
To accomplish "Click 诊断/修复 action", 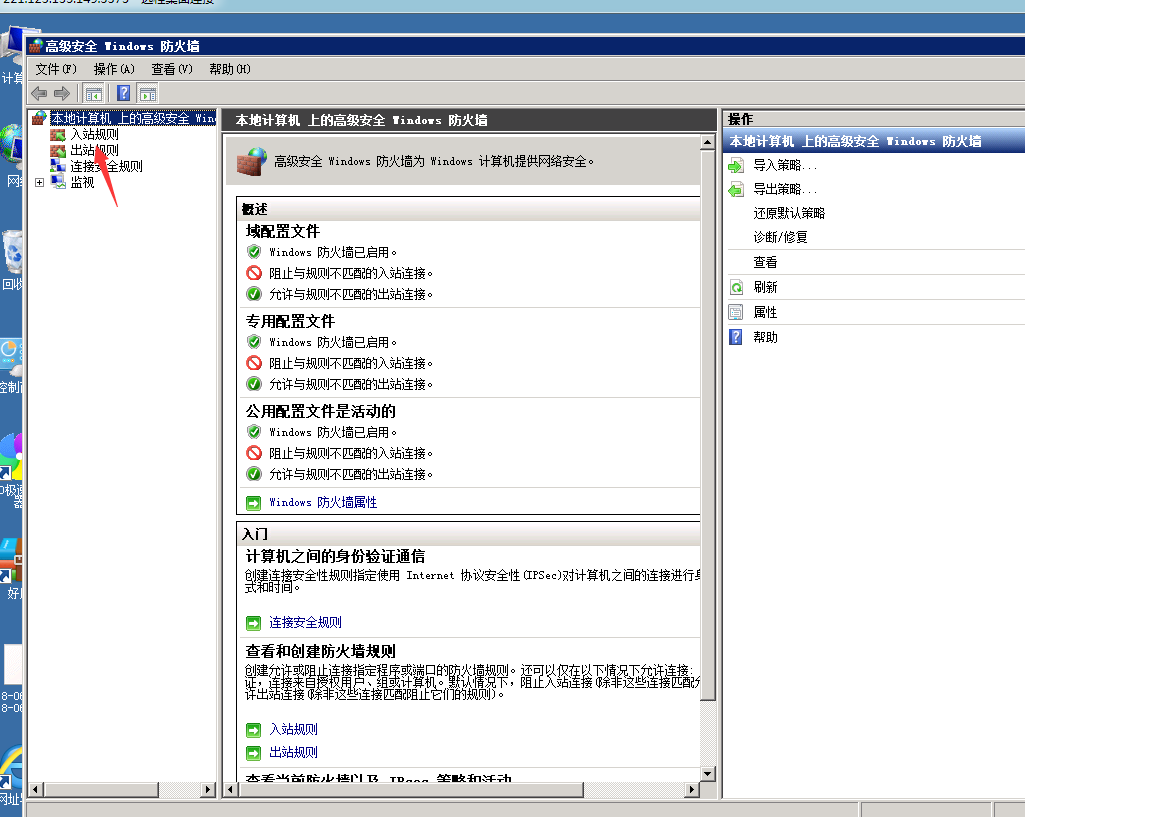I will 780,237.
